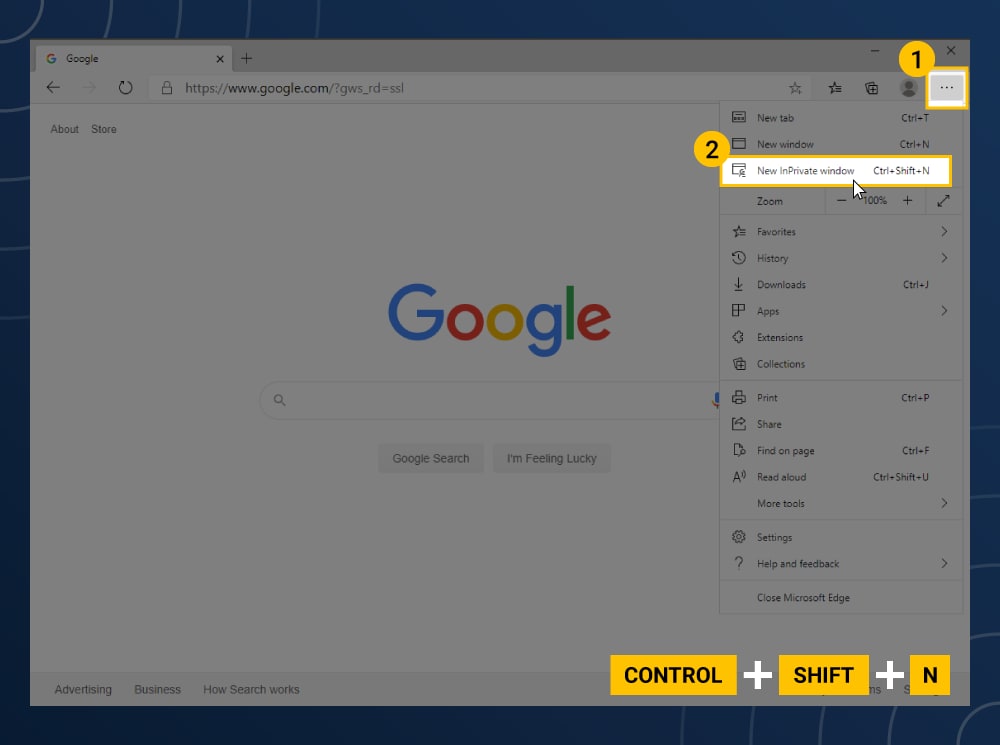Select Read aloud menu item

(x=841, y=477)
